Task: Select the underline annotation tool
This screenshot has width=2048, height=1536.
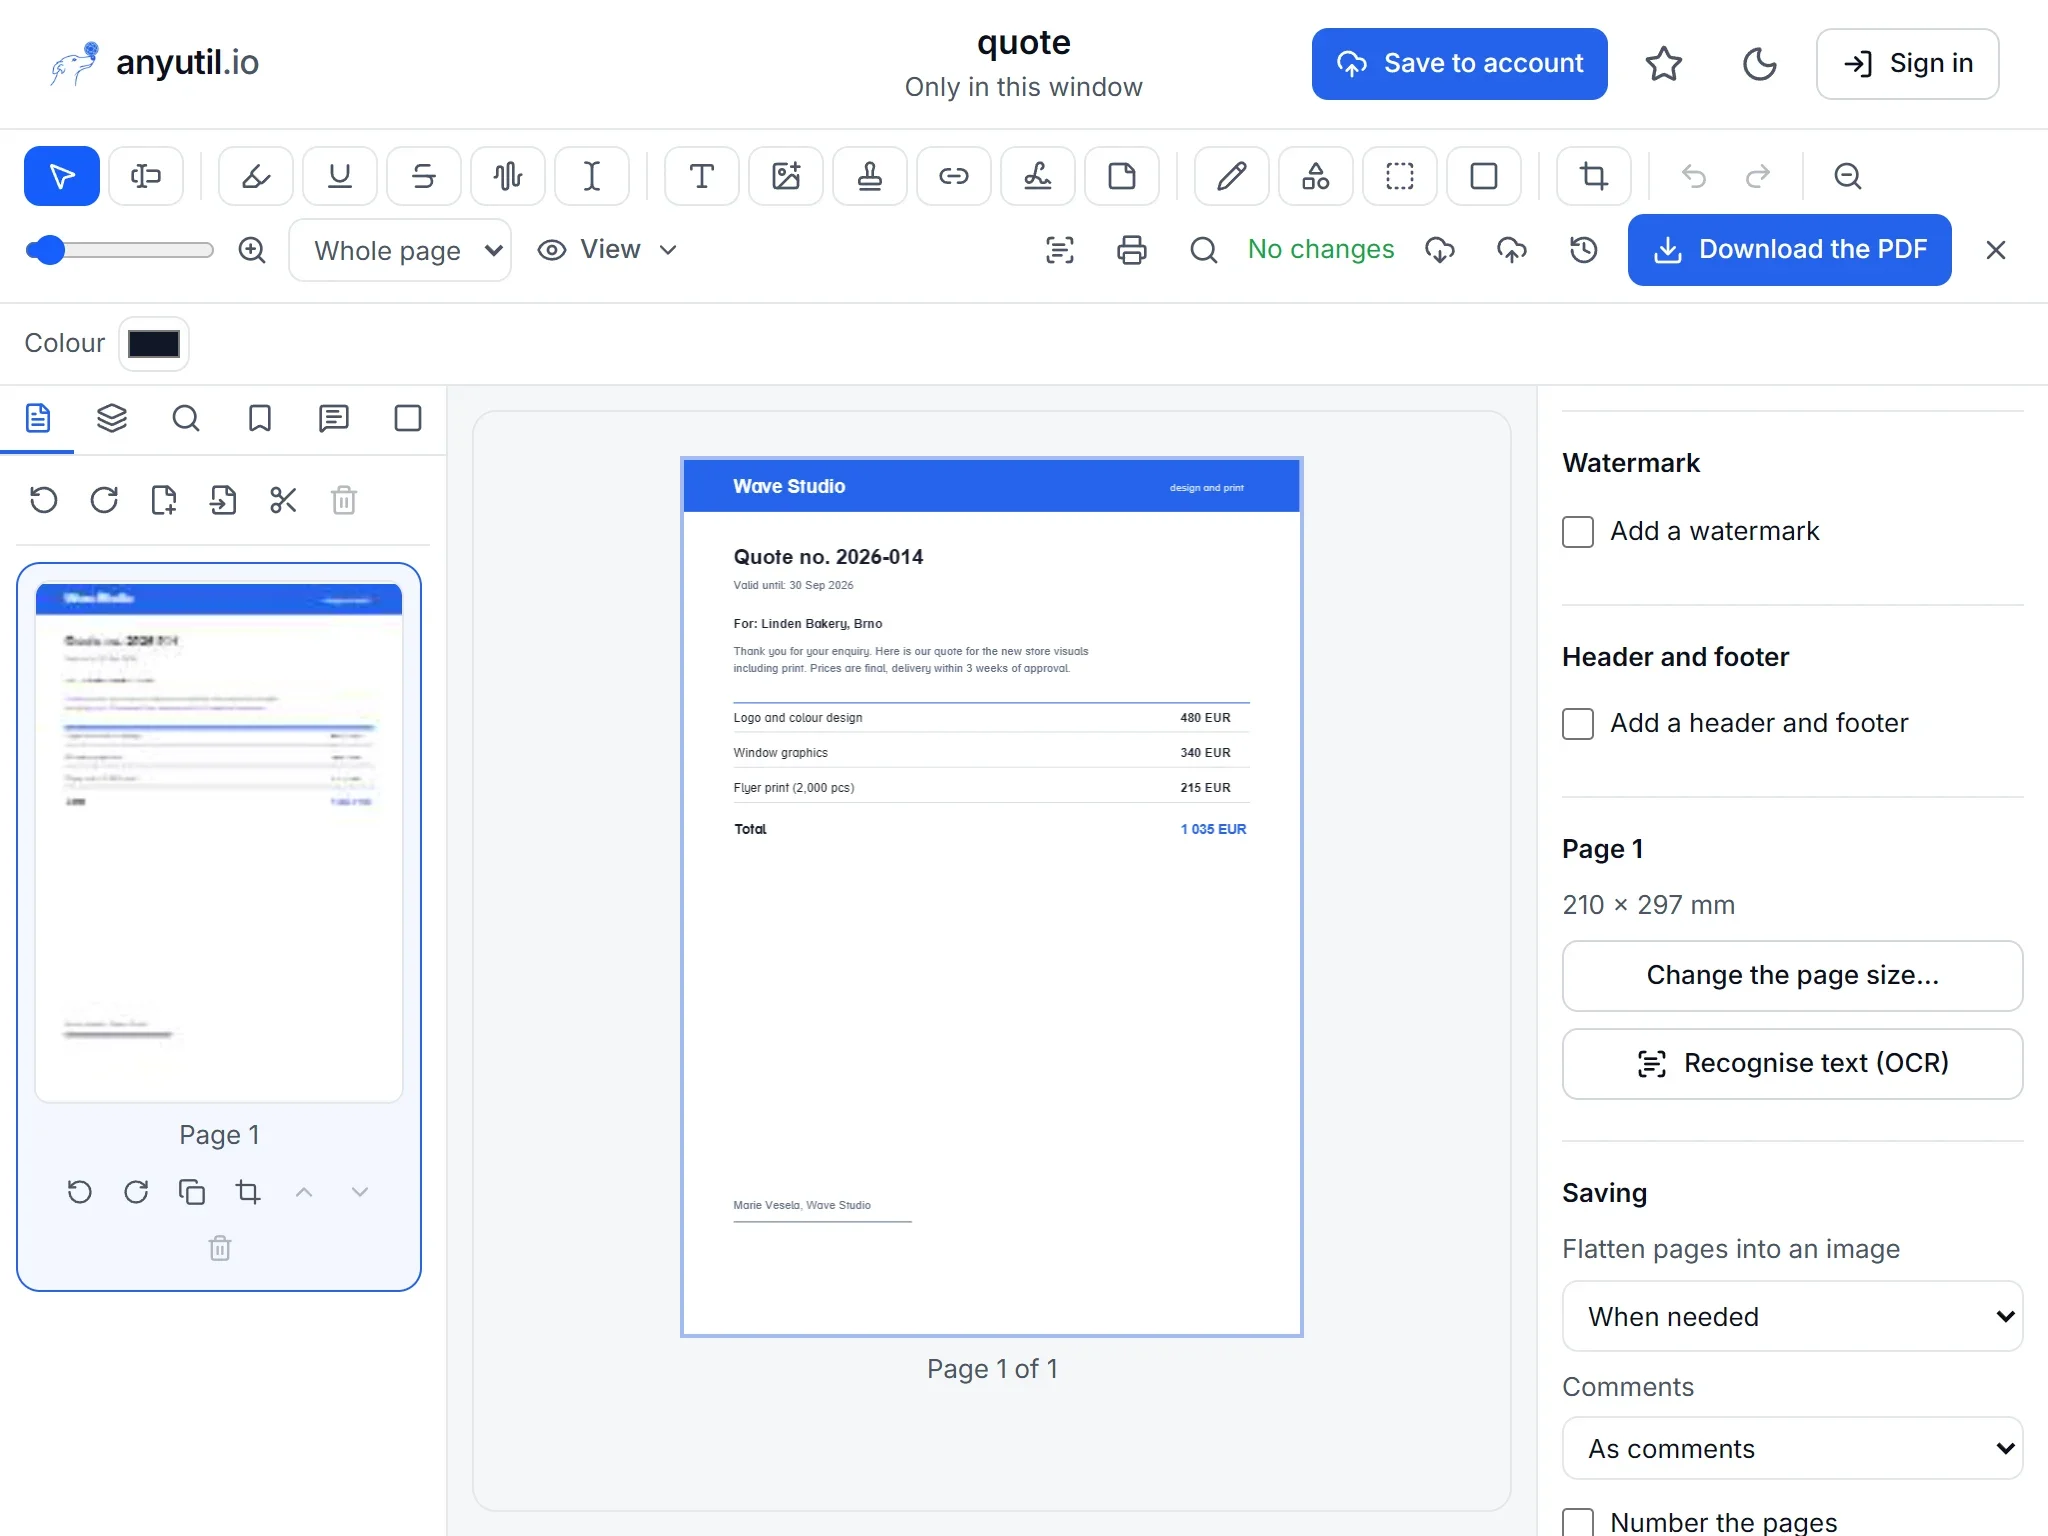Action: [x=340, y=177]
